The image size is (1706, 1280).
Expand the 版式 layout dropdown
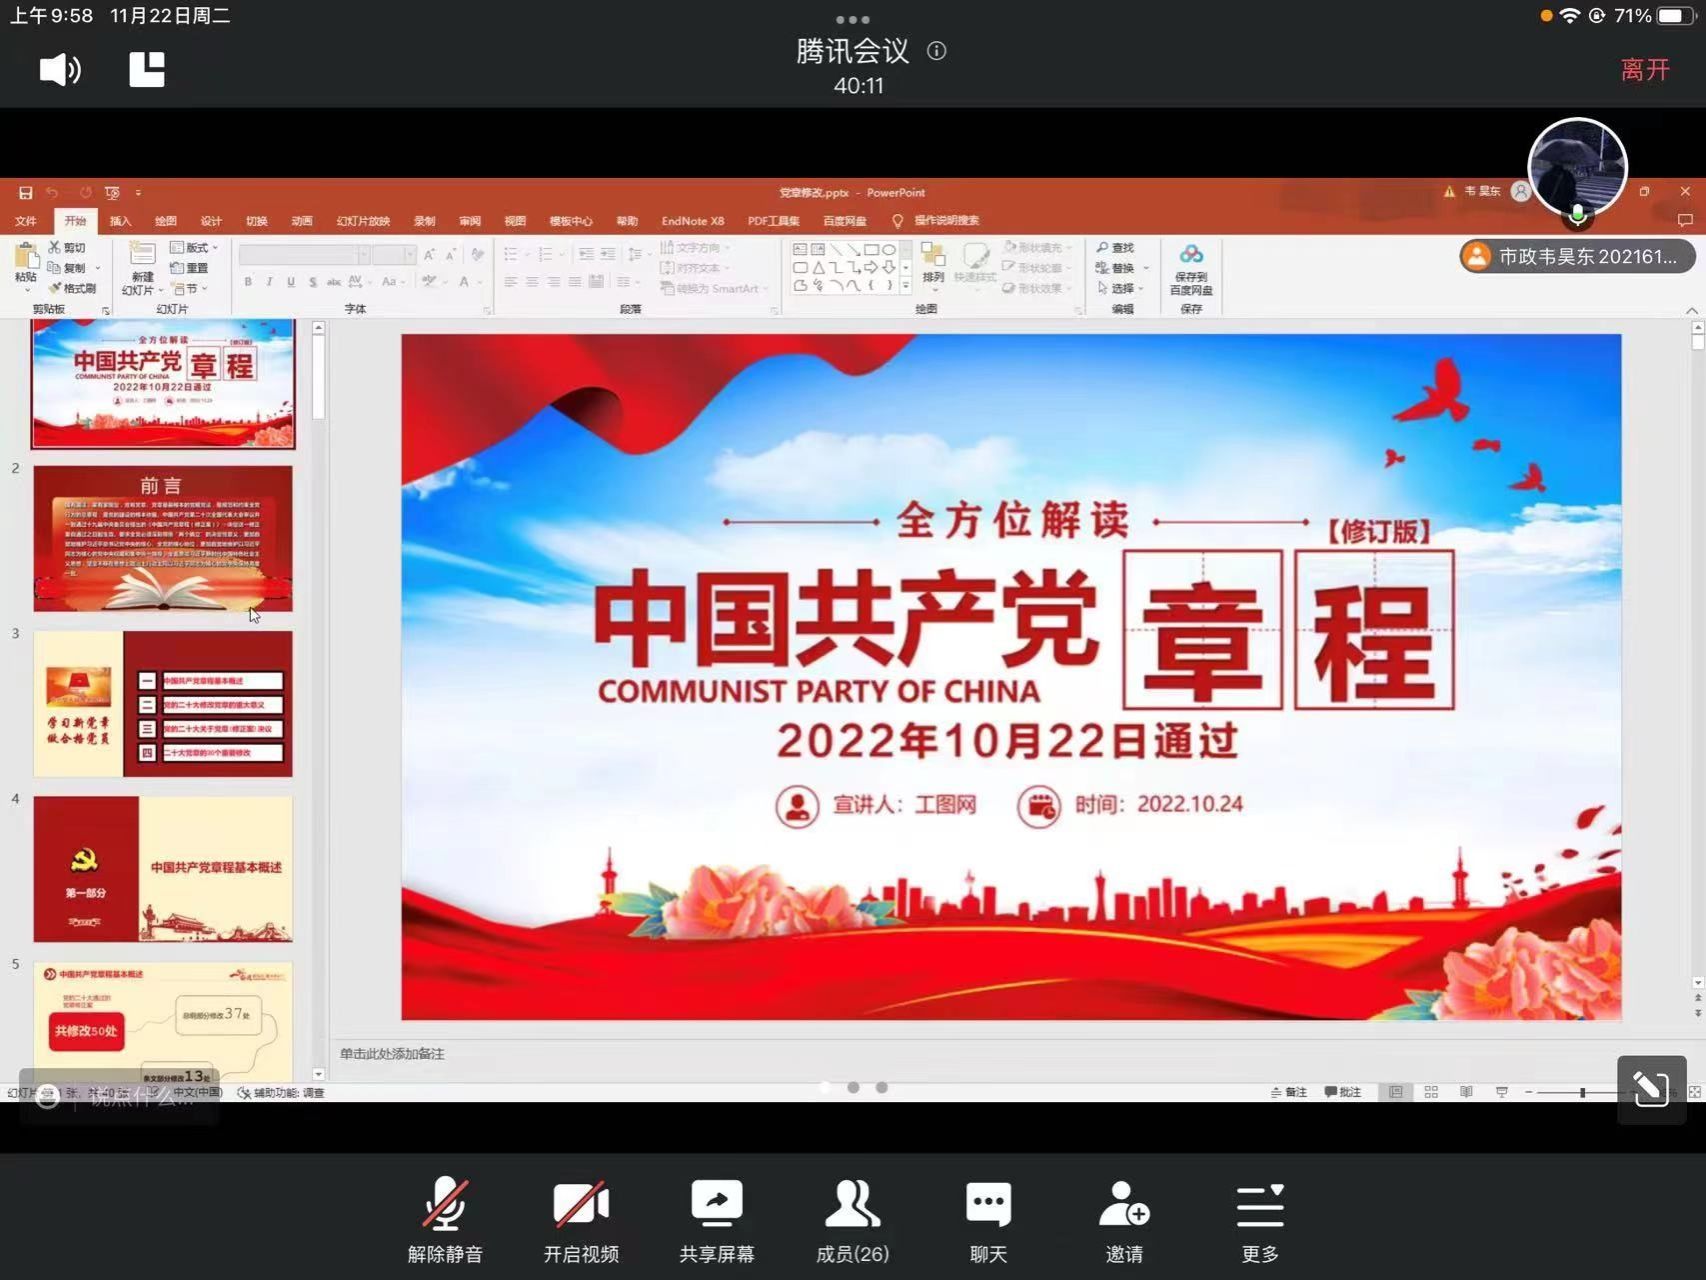(195, 248)
